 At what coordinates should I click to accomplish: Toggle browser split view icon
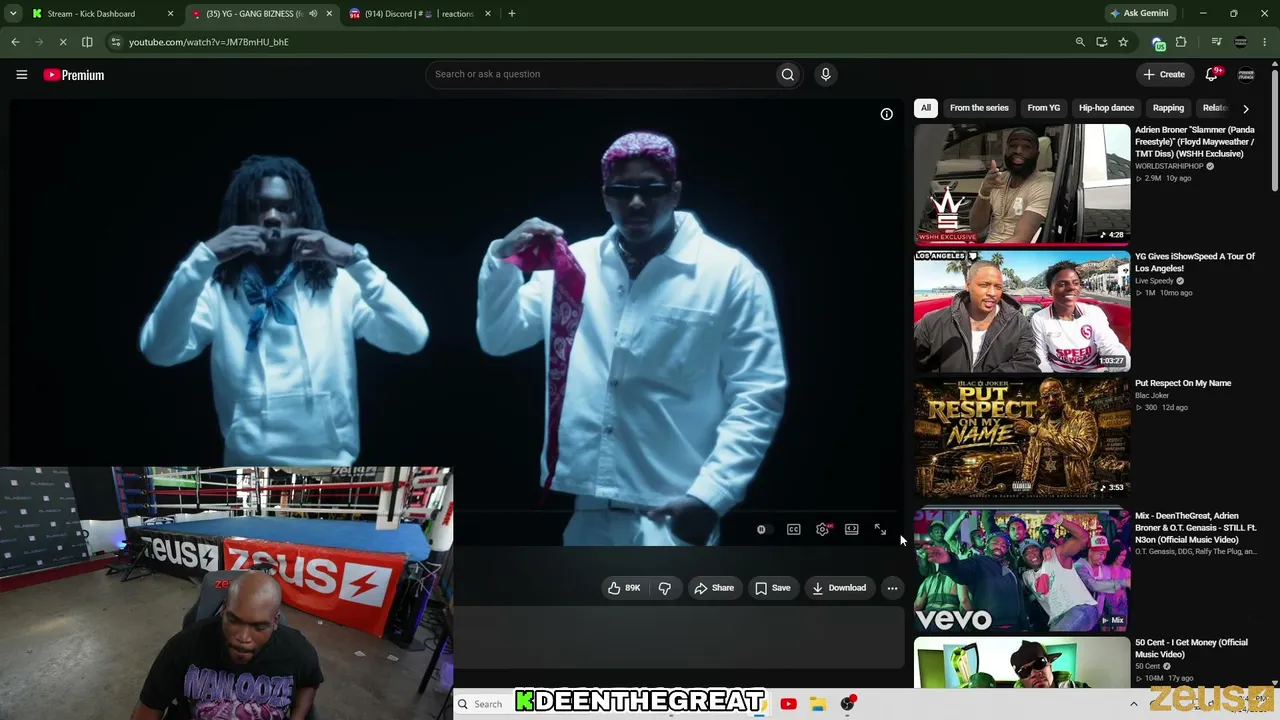tap(87, 42)
